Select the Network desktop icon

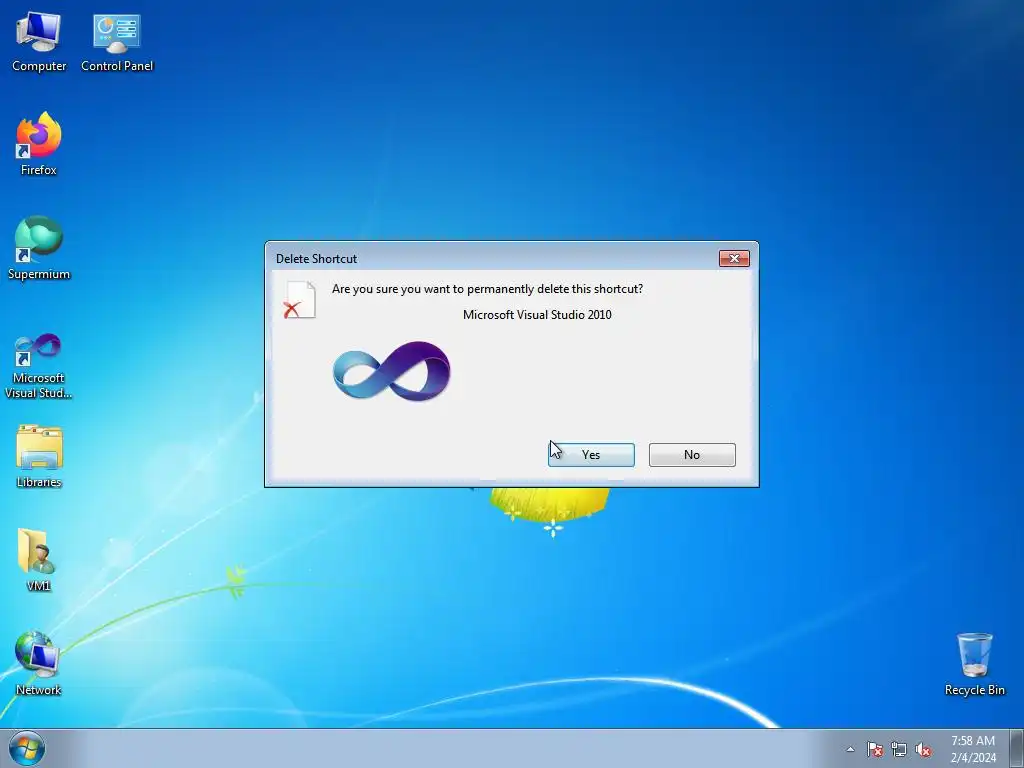click(39, 664)
